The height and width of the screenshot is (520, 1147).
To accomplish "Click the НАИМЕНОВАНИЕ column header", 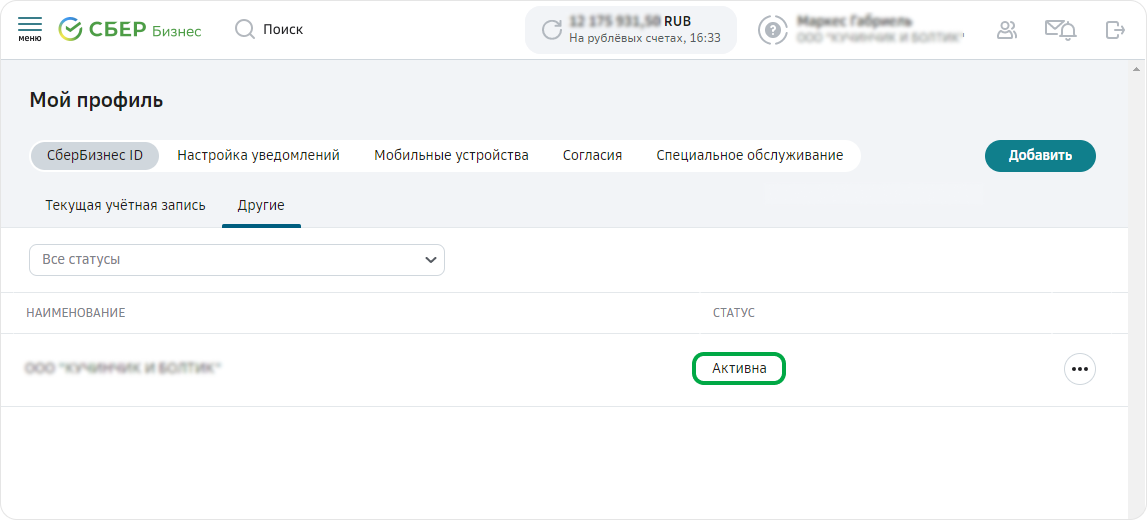I will [x=76, y=313].
